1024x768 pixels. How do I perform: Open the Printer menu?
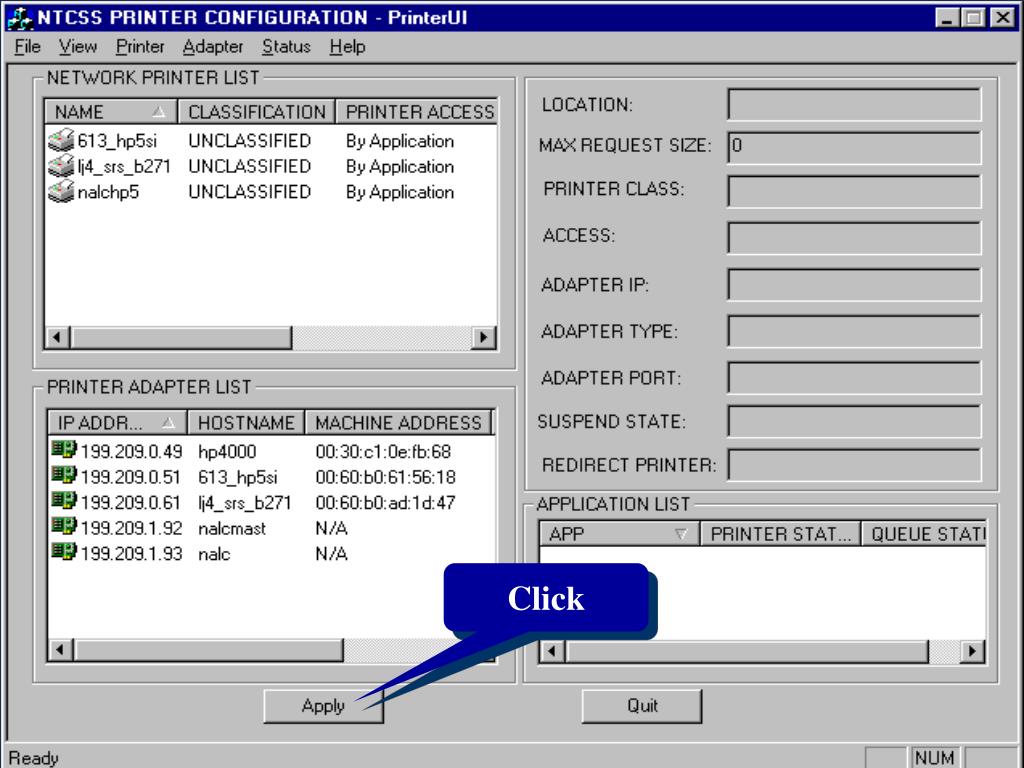[x=140, y=47]
